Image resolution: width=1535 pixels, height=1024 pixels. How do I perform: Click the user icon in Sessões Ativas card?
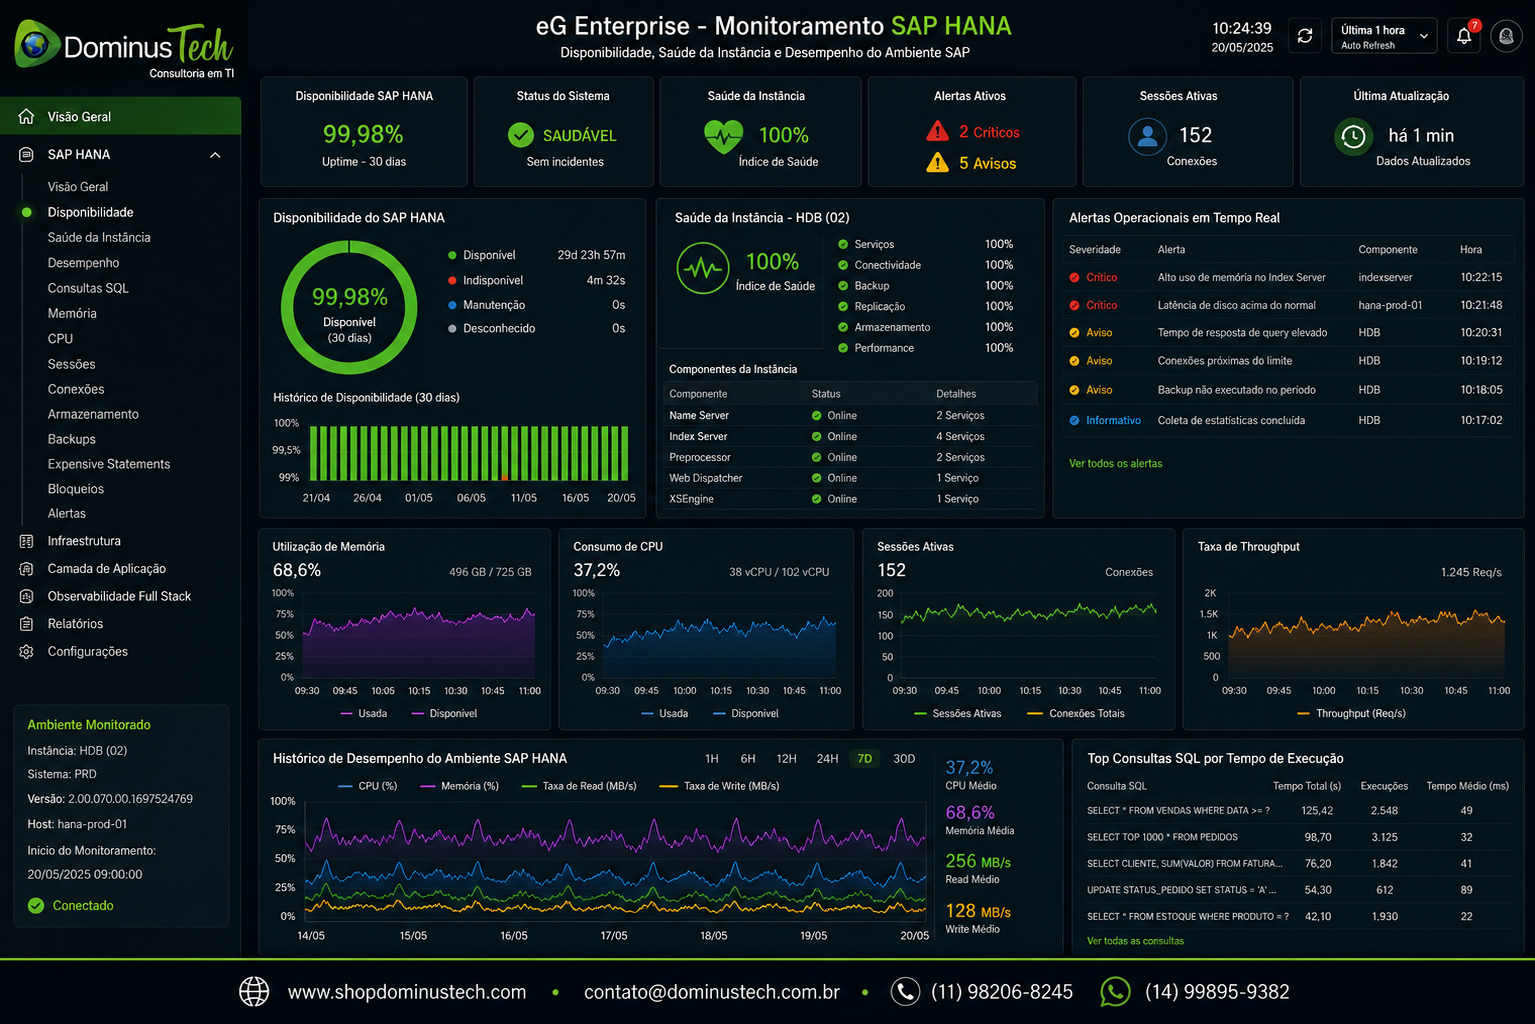coord(1147,136)
